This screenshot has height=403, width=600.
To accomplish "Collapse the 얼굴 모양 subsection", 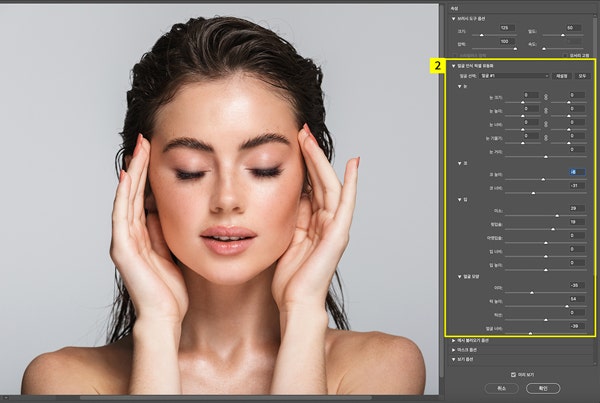I will click(x=458, y=275).
